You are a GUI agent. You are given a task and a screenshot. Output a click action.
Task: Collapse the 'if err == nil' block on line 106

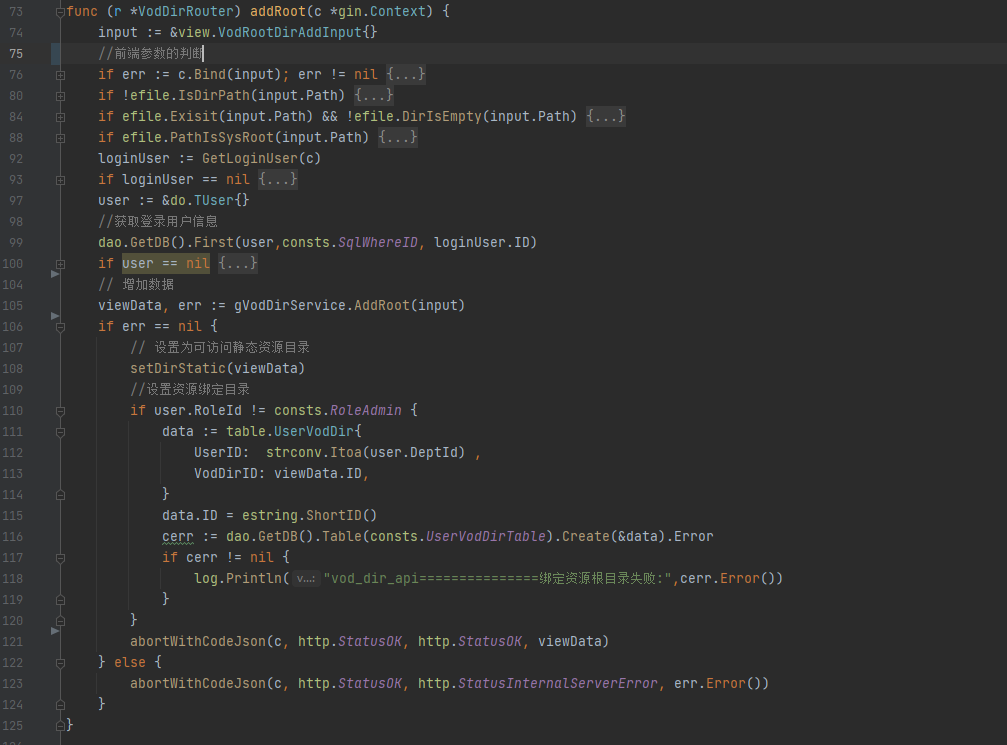[60, 327]
